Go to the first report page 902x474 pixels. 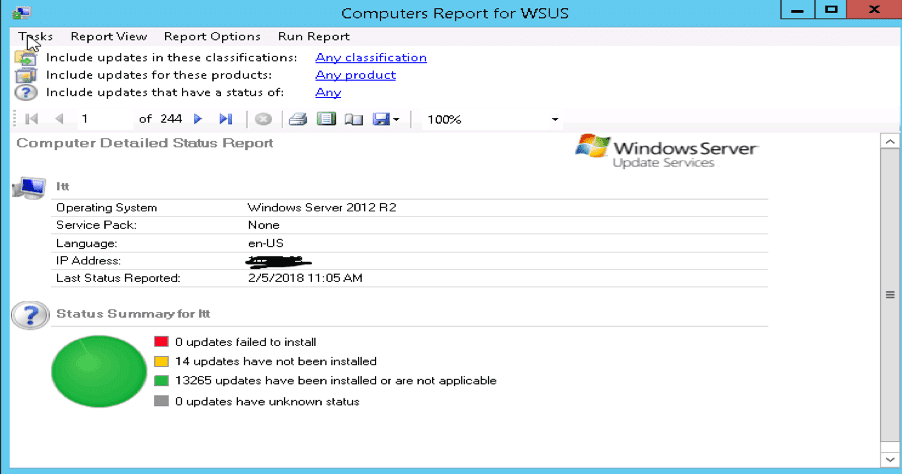pyautogui.click(x=31, y=119)
